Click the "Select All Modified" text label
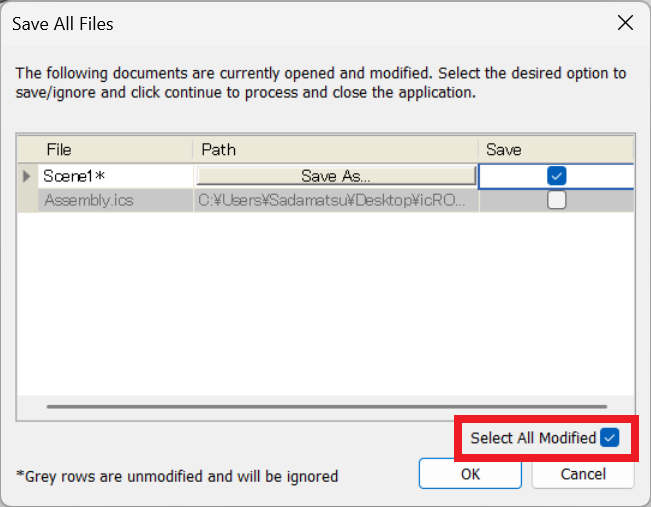651x507 pixels. tap(533, 438)
